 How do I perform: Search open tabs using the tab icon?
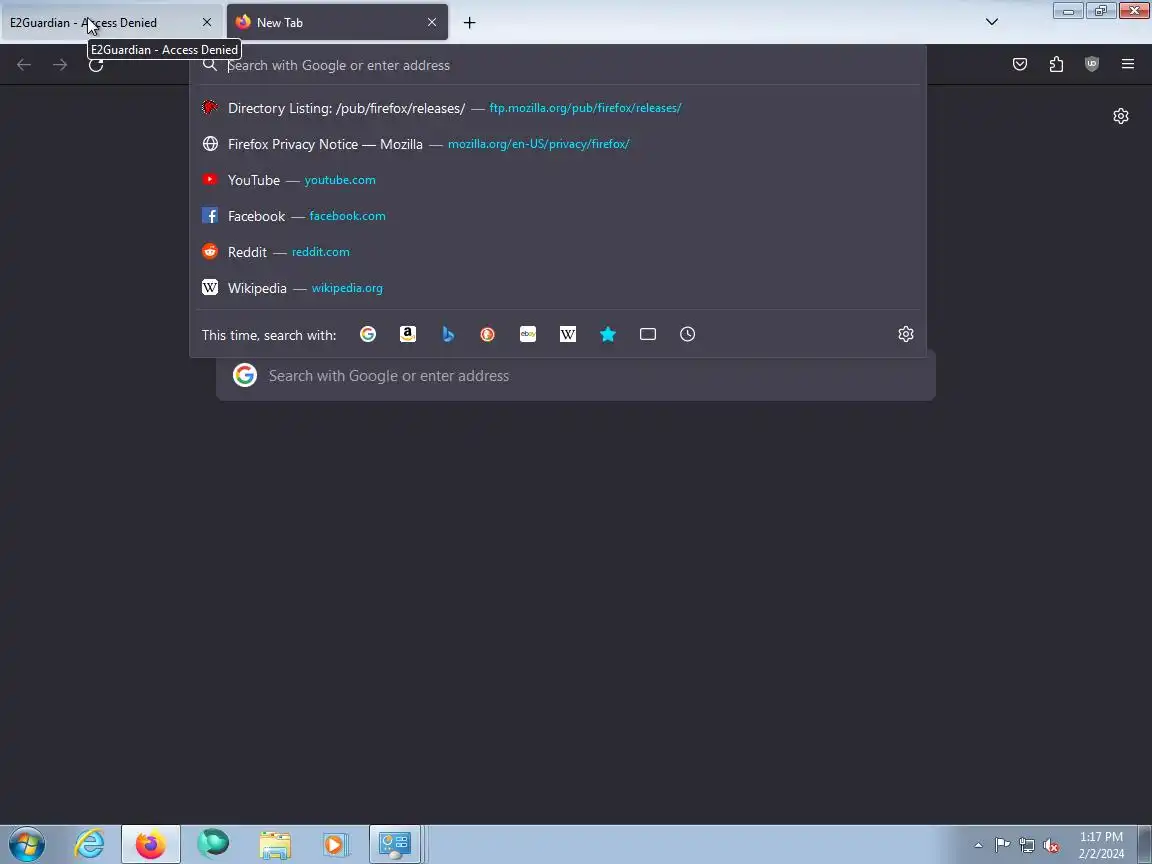648,334
